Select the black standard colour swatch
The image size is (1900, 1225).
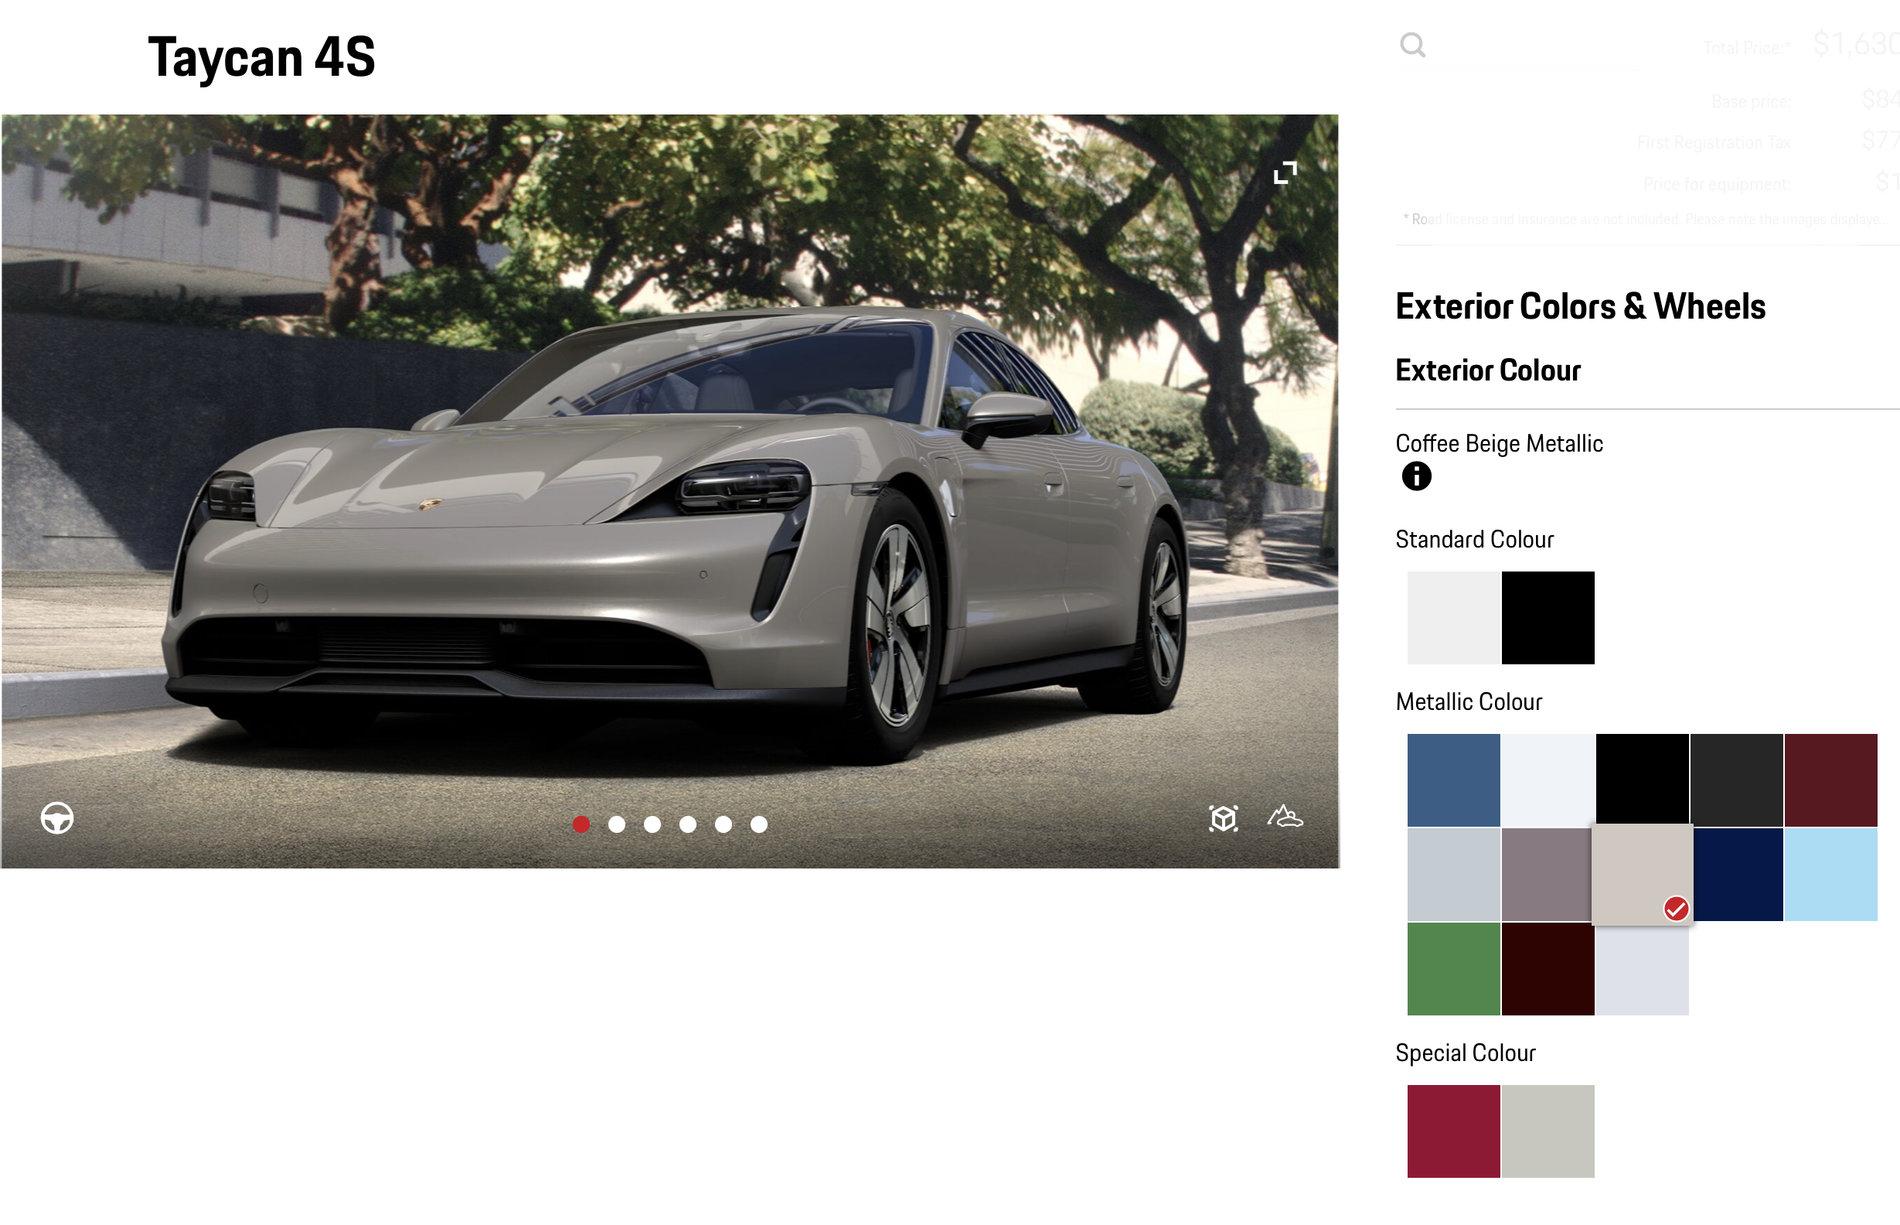(1547, 617)
